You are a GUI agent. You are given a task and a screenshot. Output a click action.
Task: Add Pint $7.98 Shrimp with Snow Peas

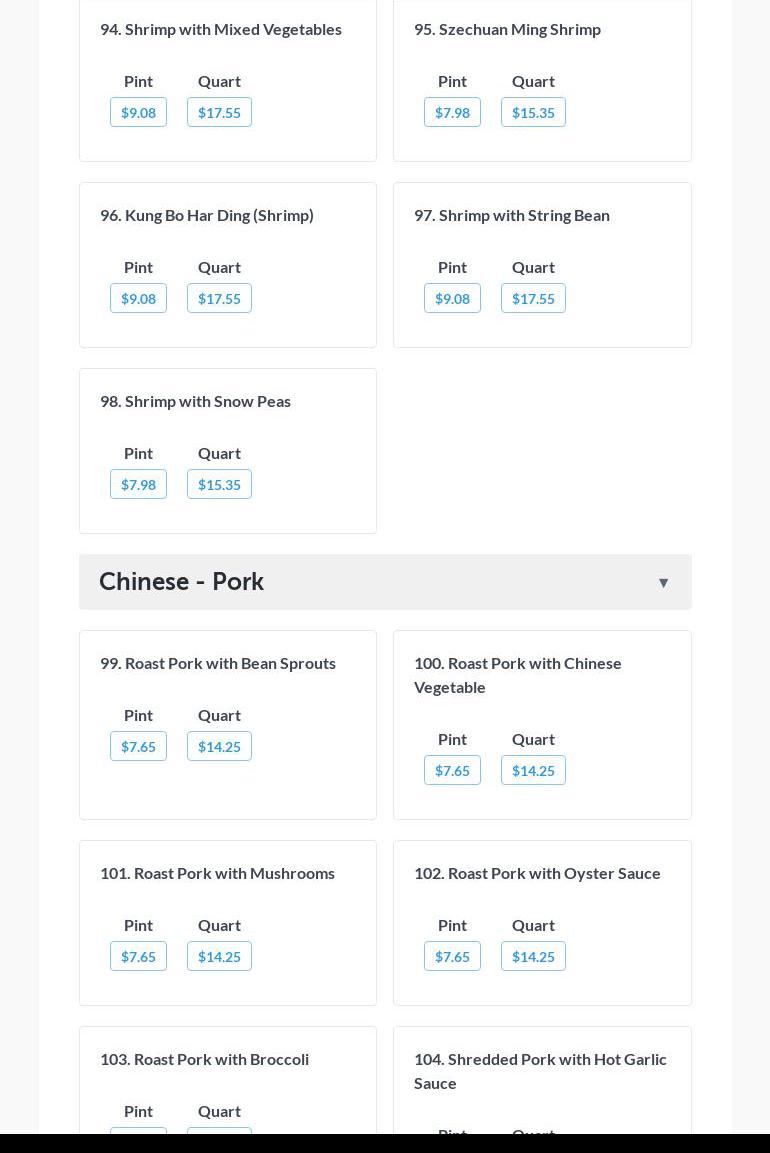tap(138, 484)
